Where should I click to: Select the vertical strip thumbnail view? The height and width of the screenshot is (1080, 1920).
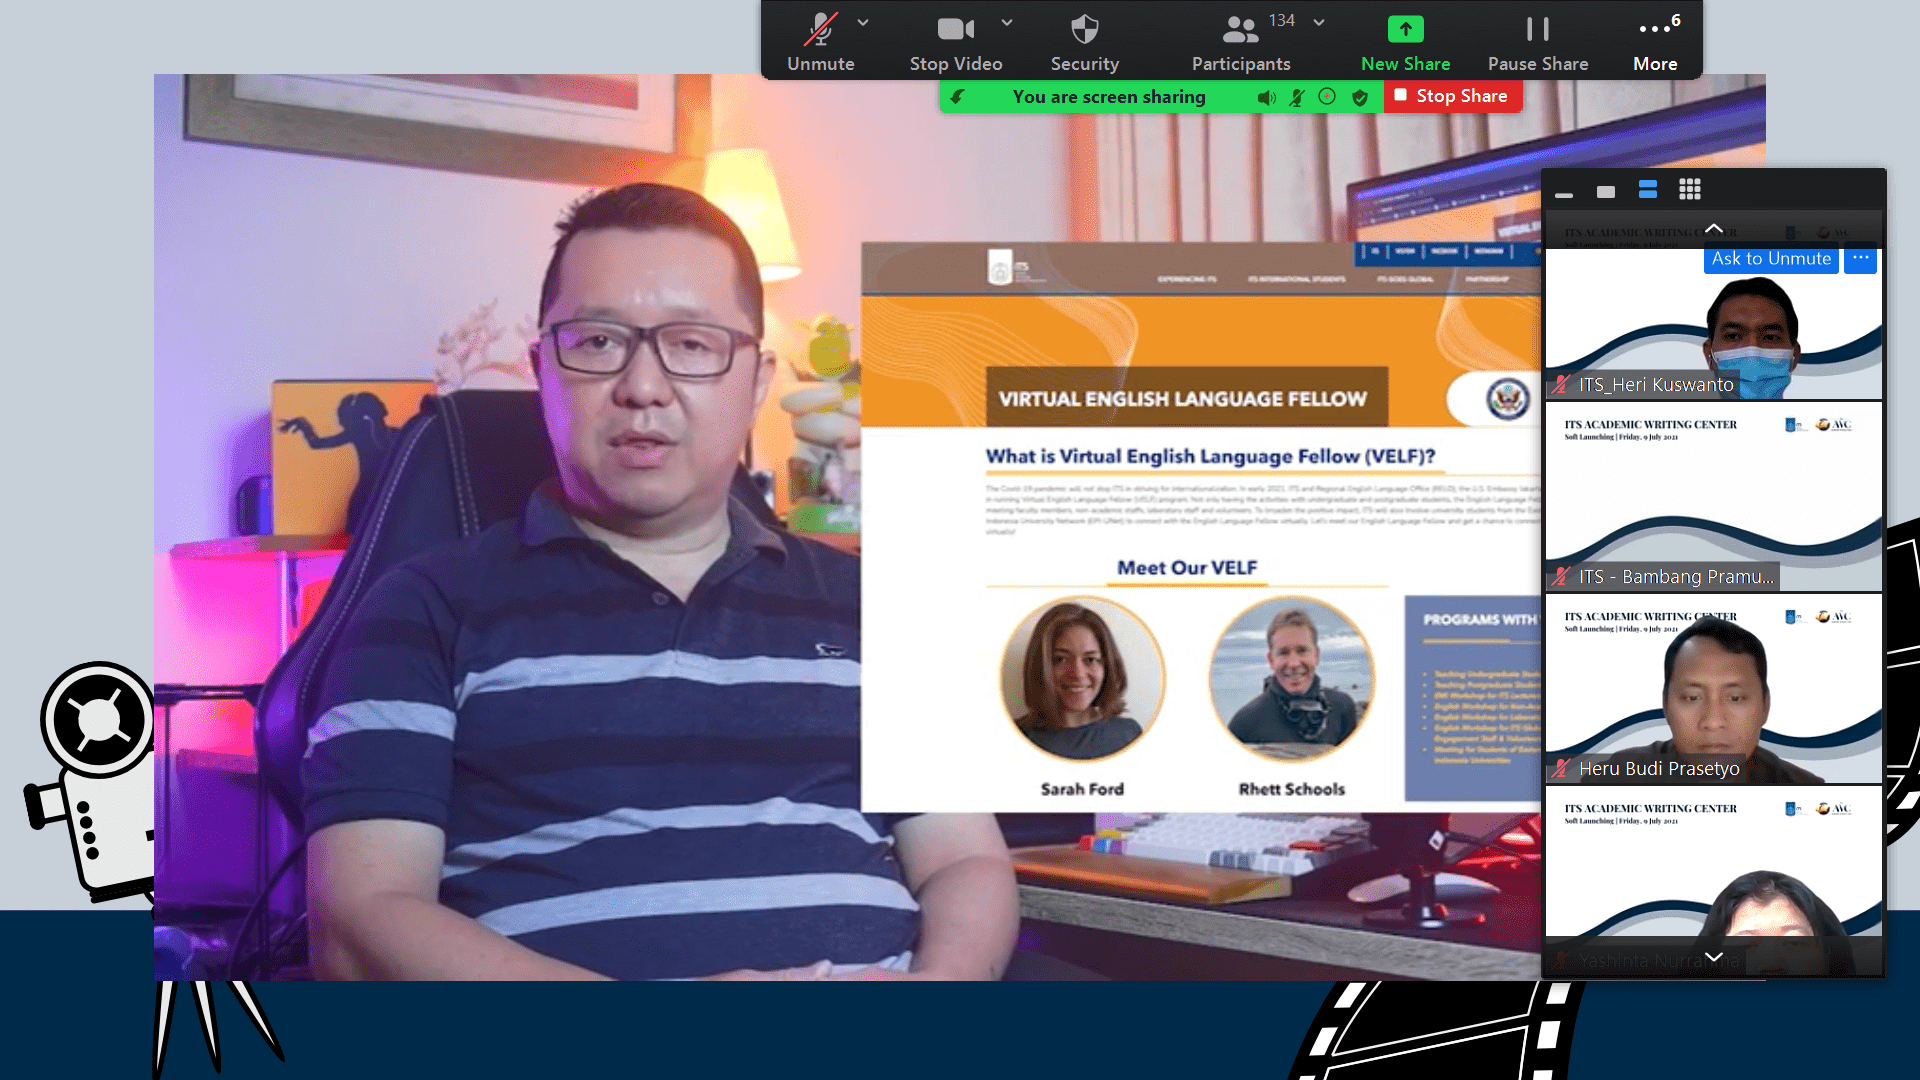1648,190
